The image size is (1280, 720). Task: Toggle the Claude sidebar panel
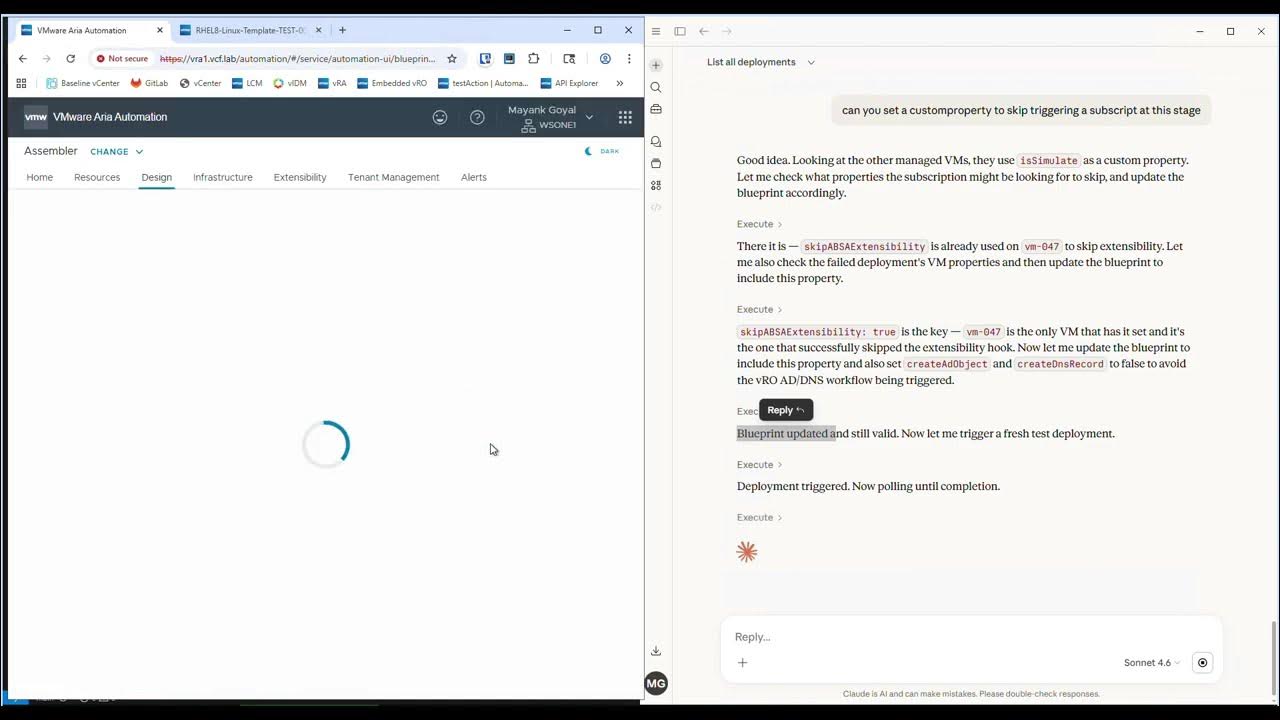[x=680, y=31]
